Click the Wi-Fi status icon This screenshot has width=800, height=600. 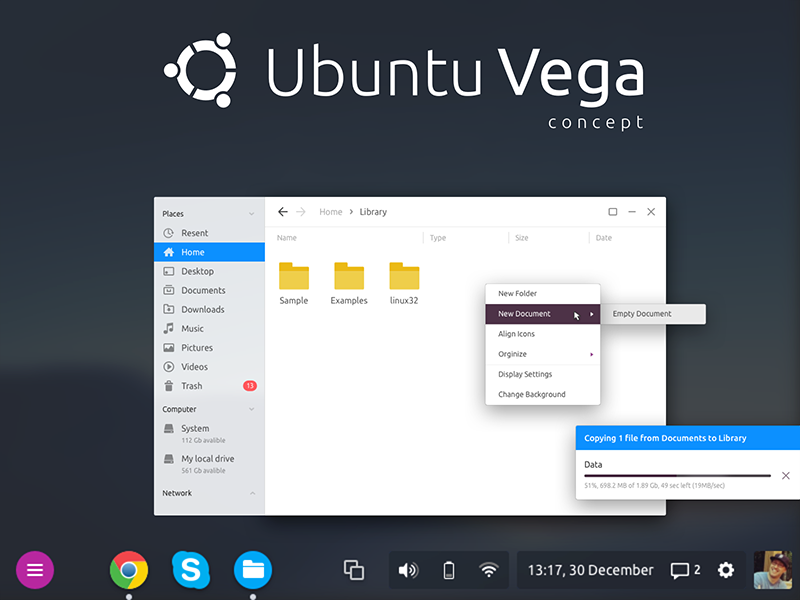pyautogui.click(x=488, y=569)
